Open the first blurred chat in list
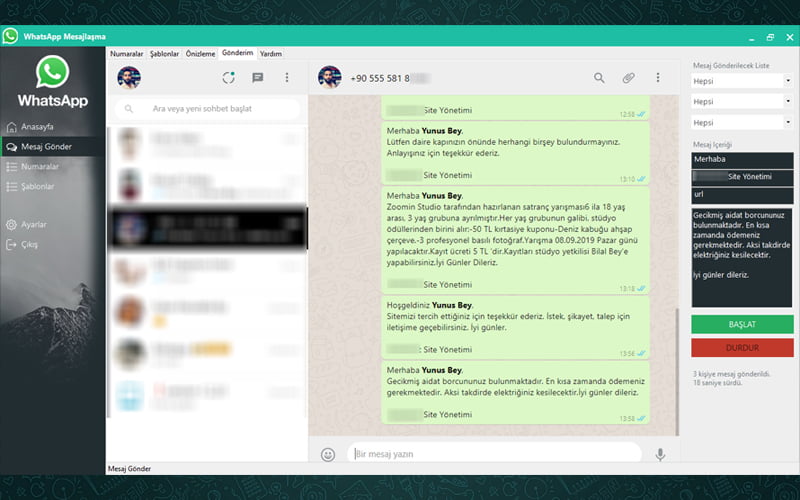Screen dimensions: 800x500 coord(208,144)
